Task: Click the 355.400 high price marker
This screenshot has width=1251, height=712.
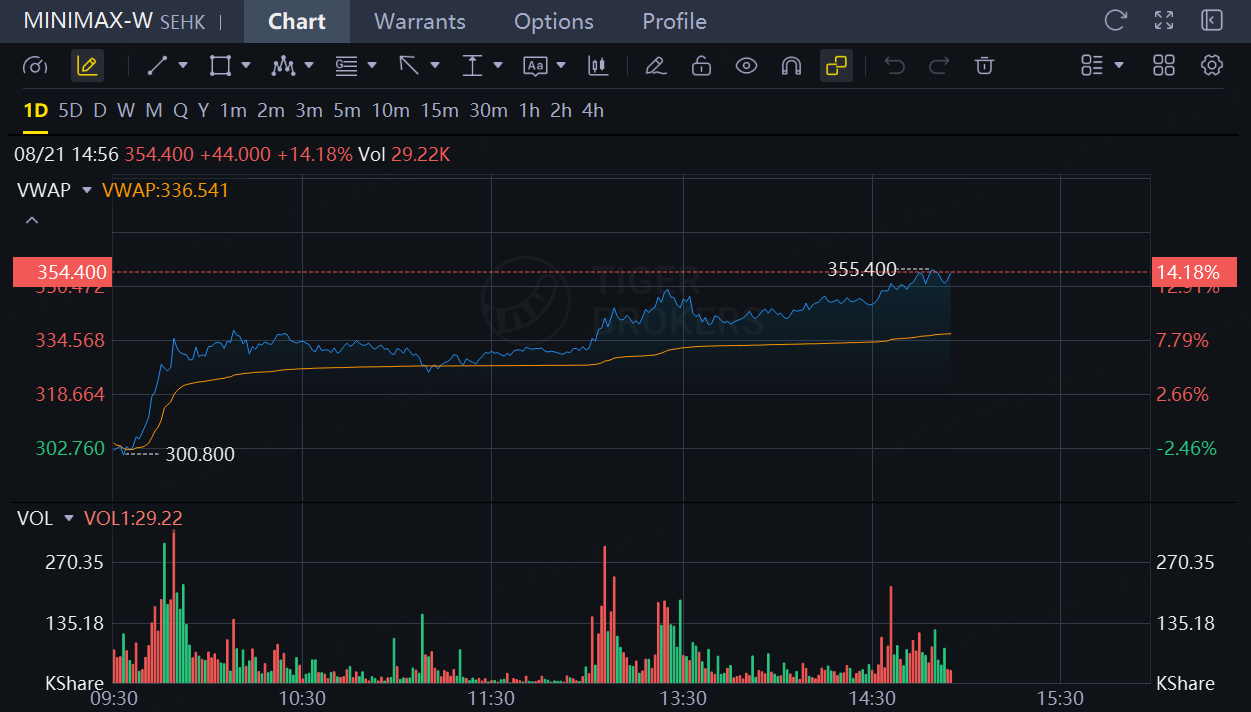Action: 862,270
